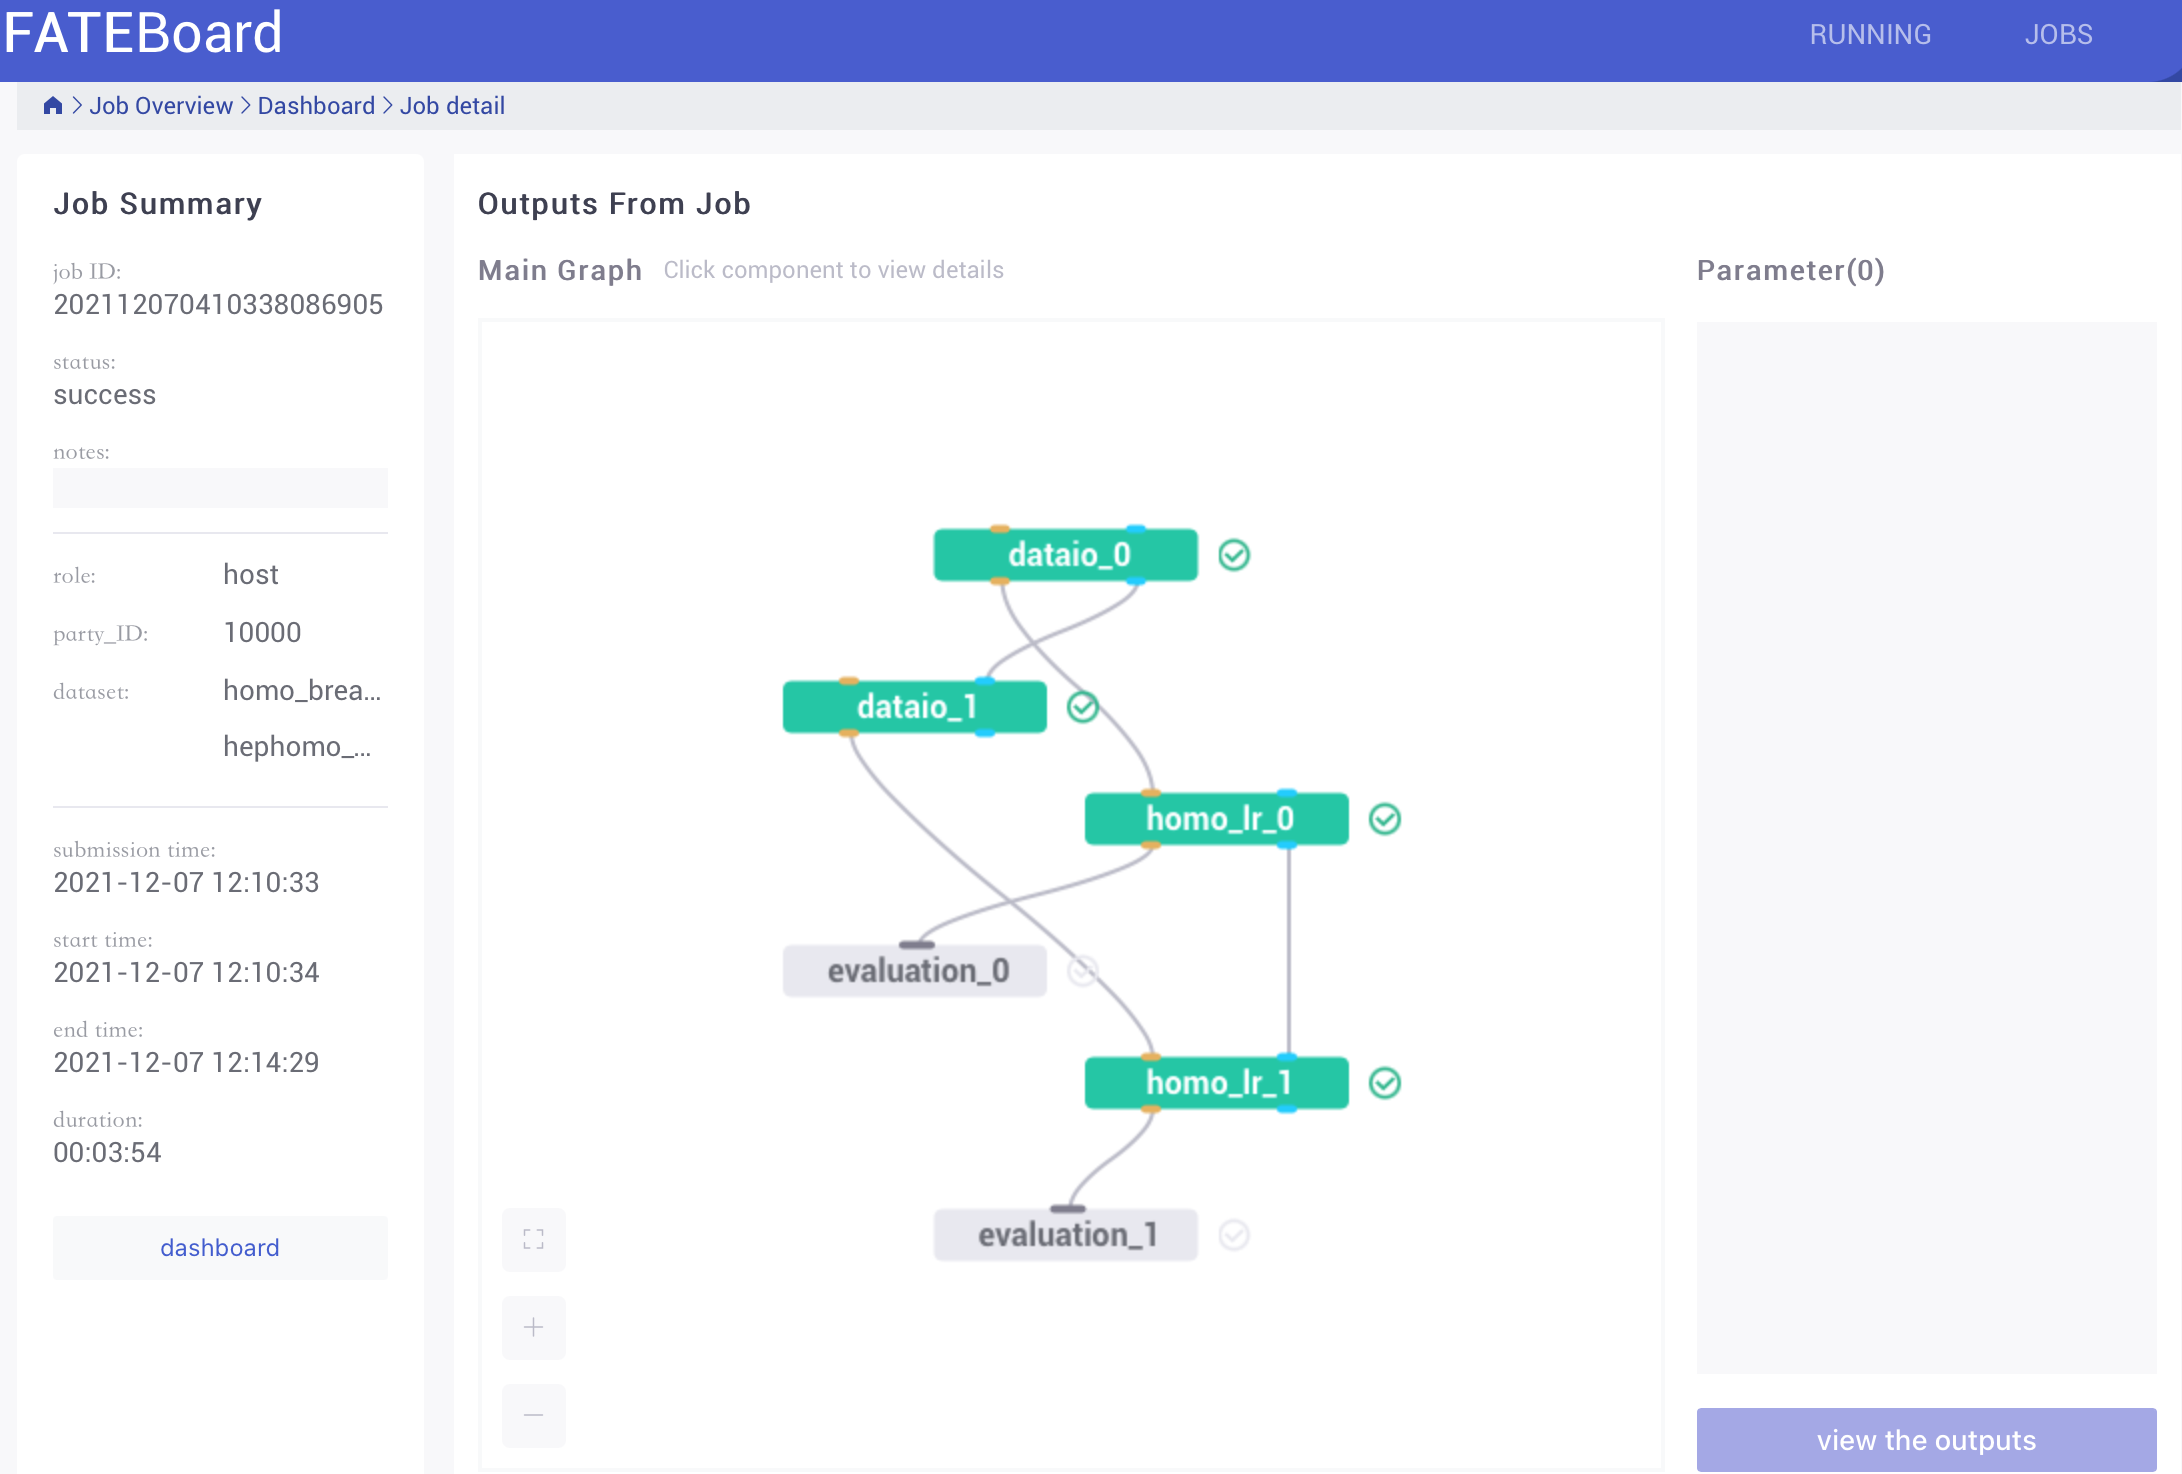Screen dimensions: 2182x1474
Task: Click the success checkmark beside dataio_0
Action: pos(1234,555)
